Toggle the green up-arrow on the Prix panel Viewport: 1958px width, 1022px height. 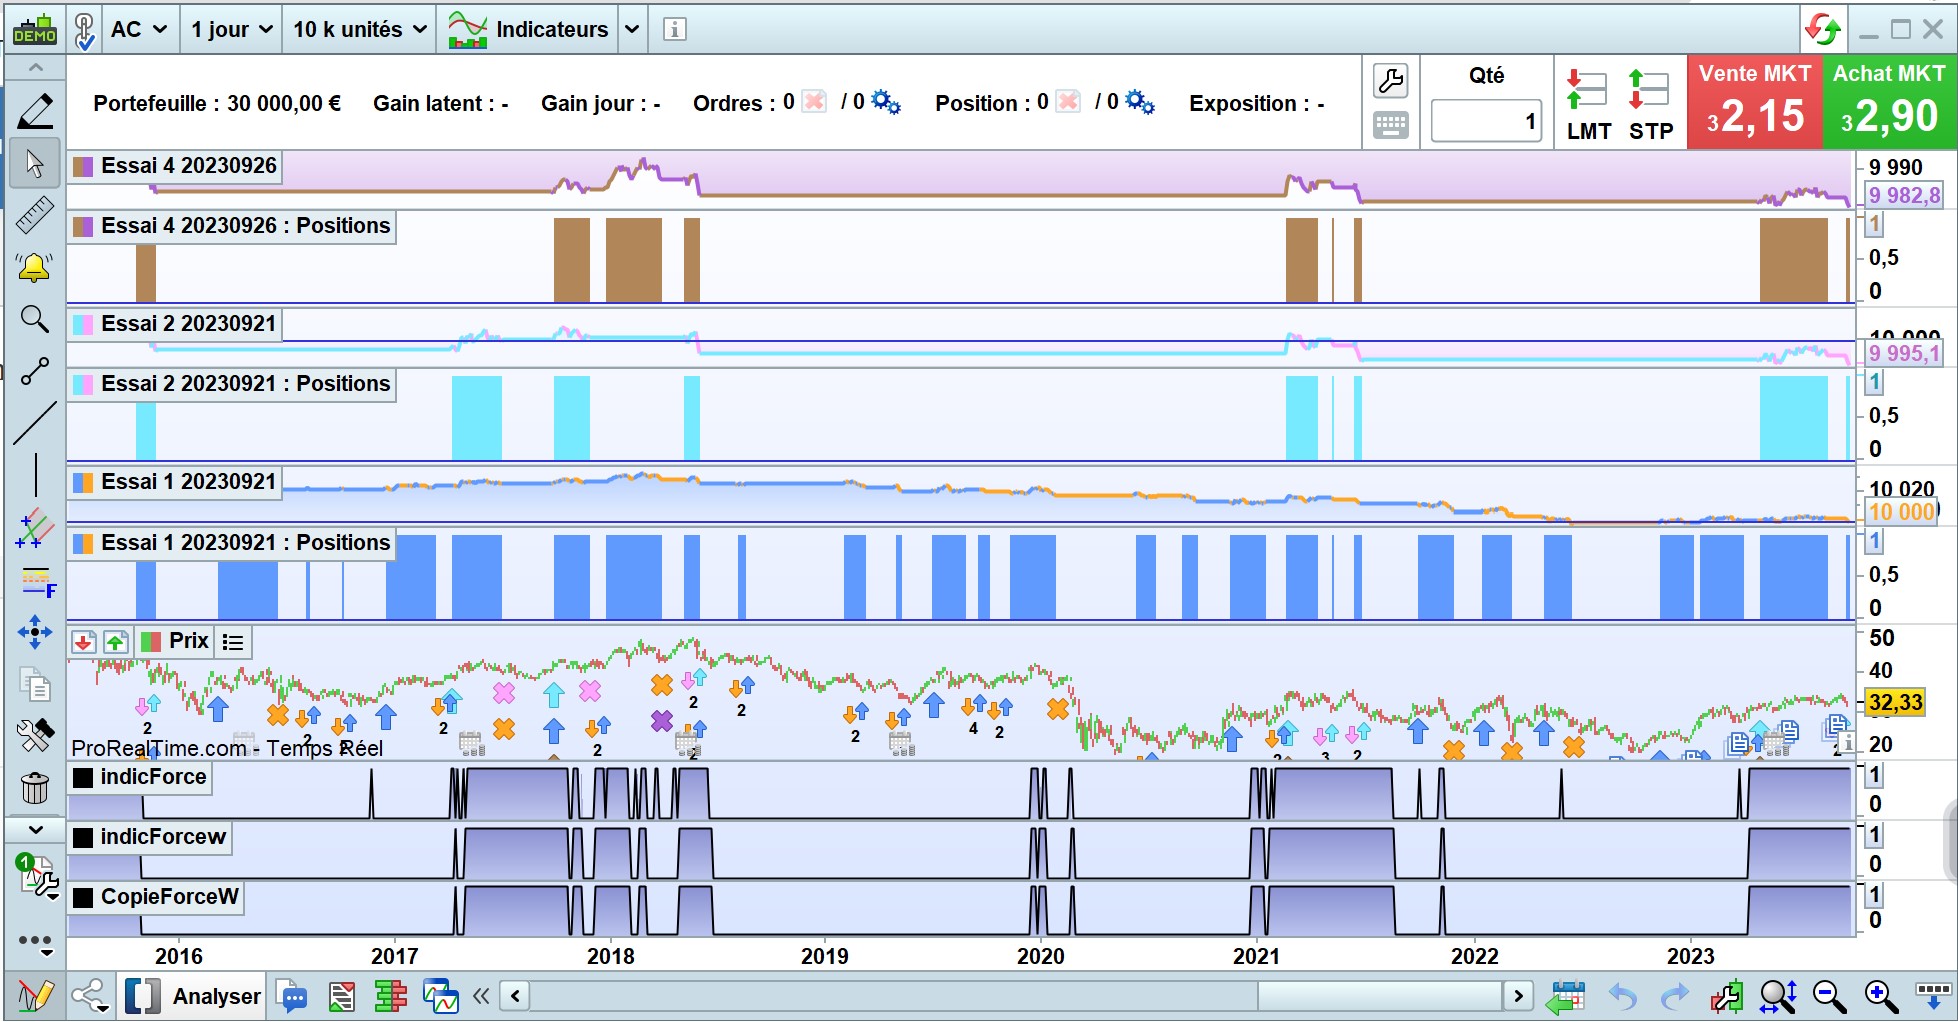tap(116, 642)
